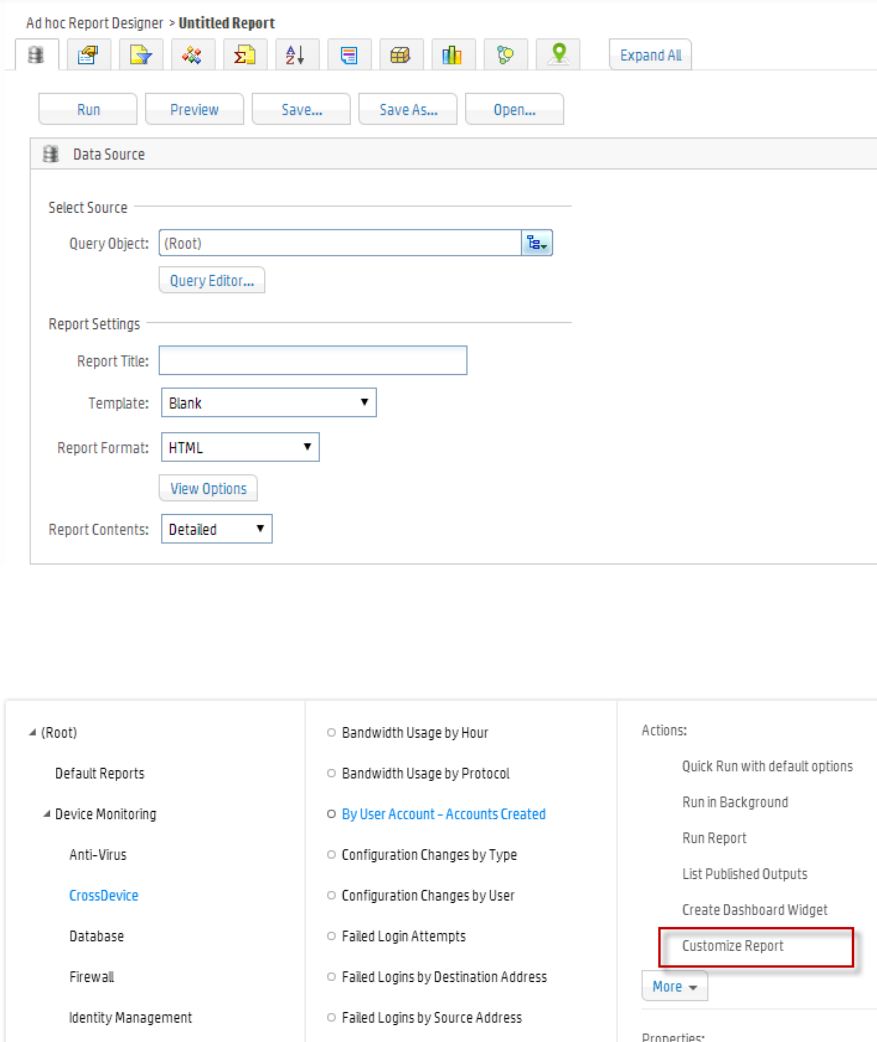Screen dimensions: 877x1042
Task: Open the Chart tab with bar graph icon
Action: coord(452,55)
